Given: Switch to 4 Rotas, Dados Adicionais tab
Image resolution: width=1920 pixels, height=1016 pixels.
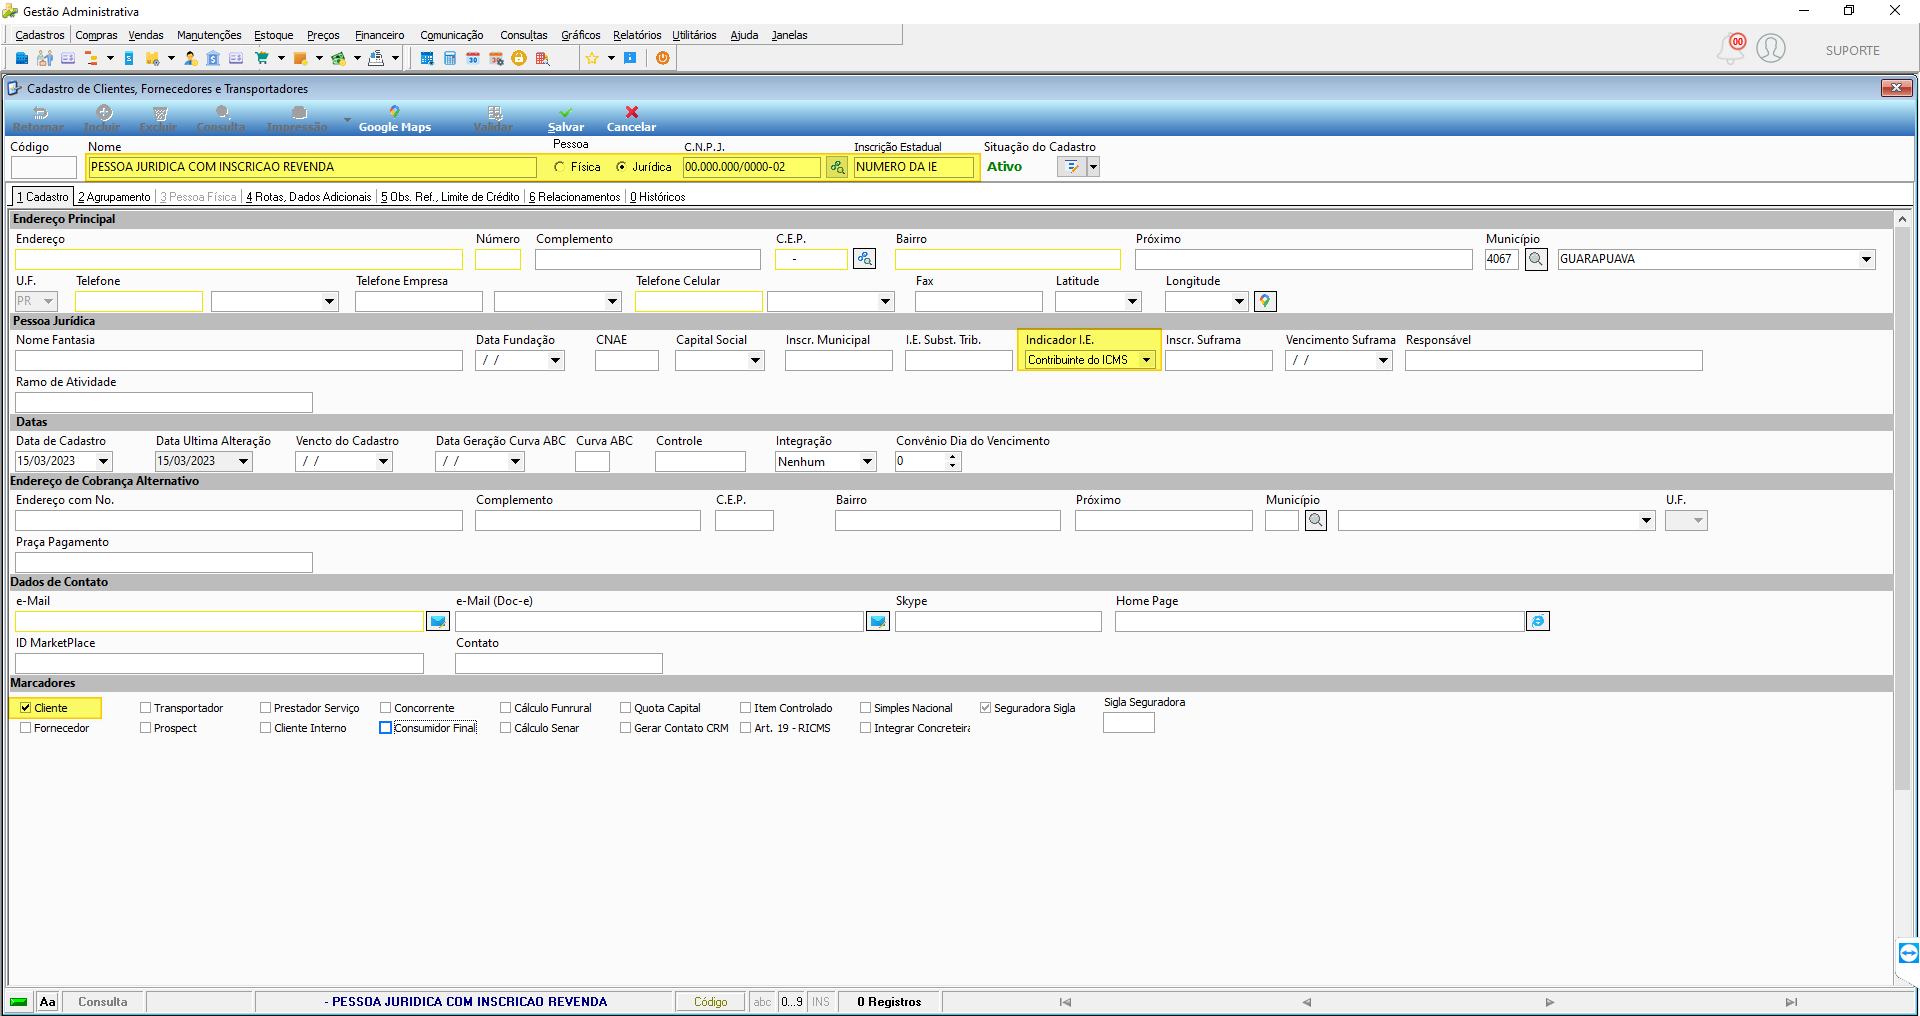Looking at the screenshot, I should coord(308,197).
